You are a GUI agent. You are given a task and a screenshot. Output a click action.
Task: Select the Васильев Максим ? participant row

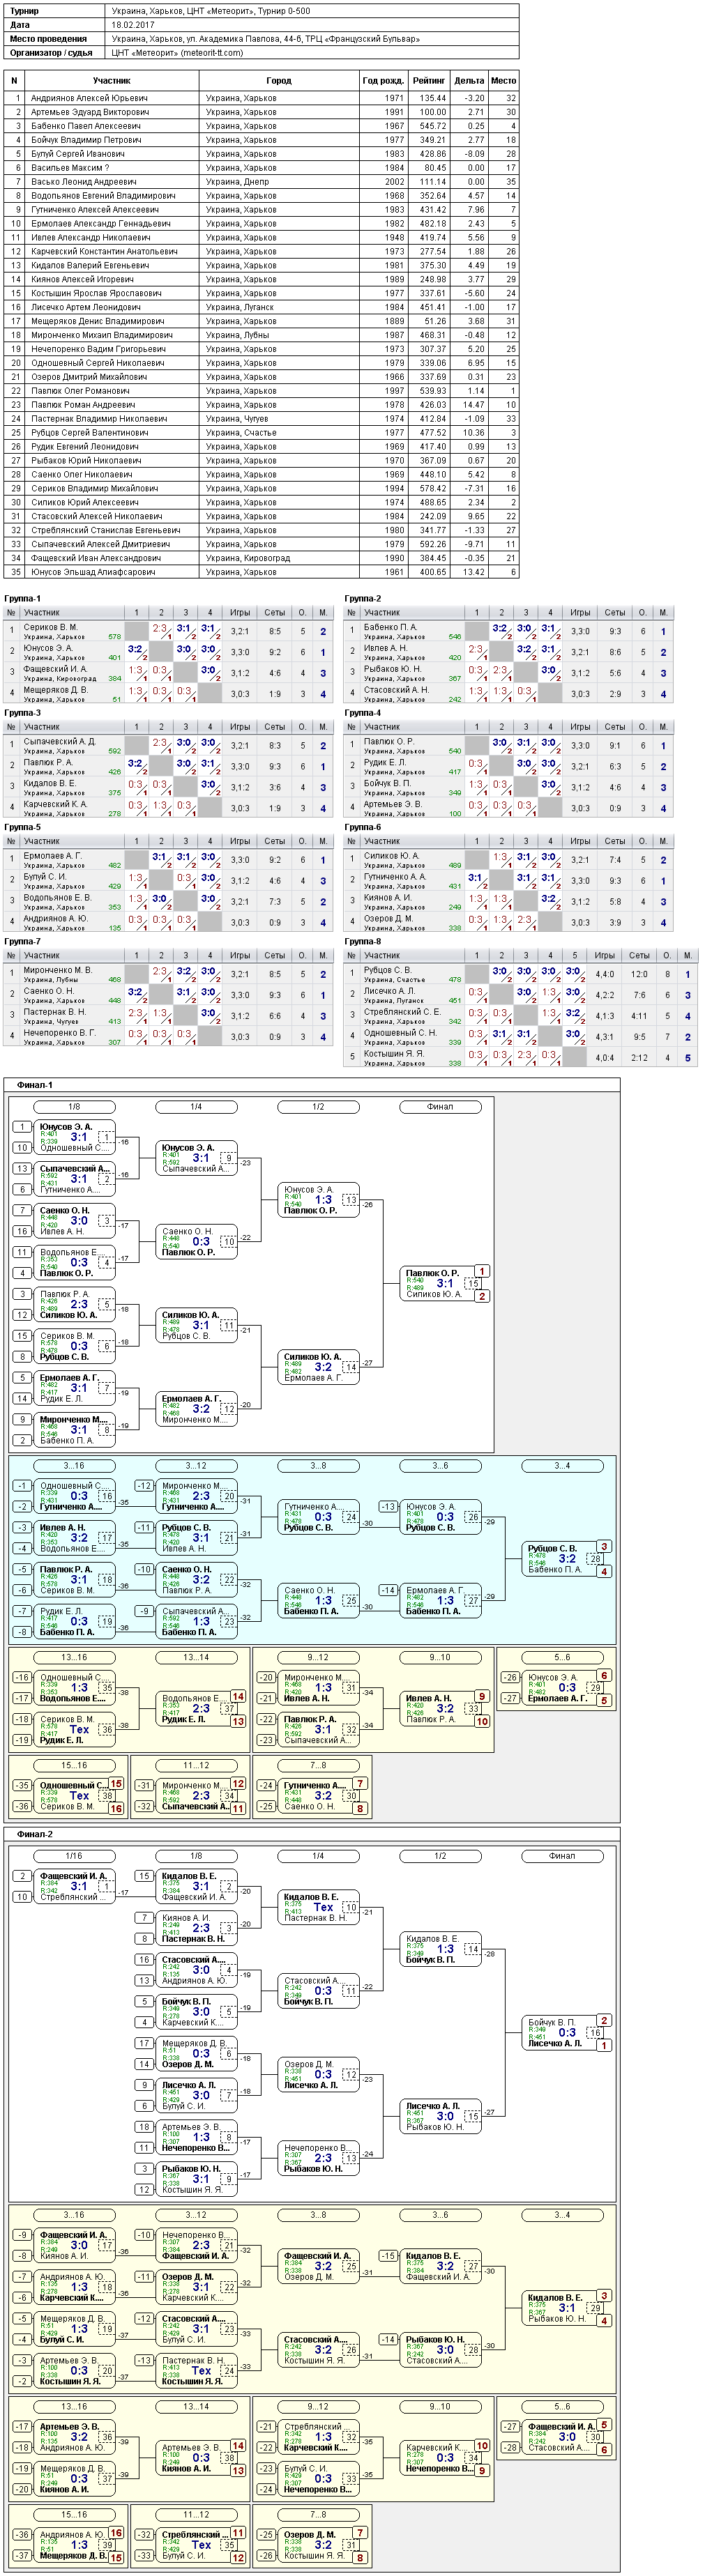(x=261, y=168)
